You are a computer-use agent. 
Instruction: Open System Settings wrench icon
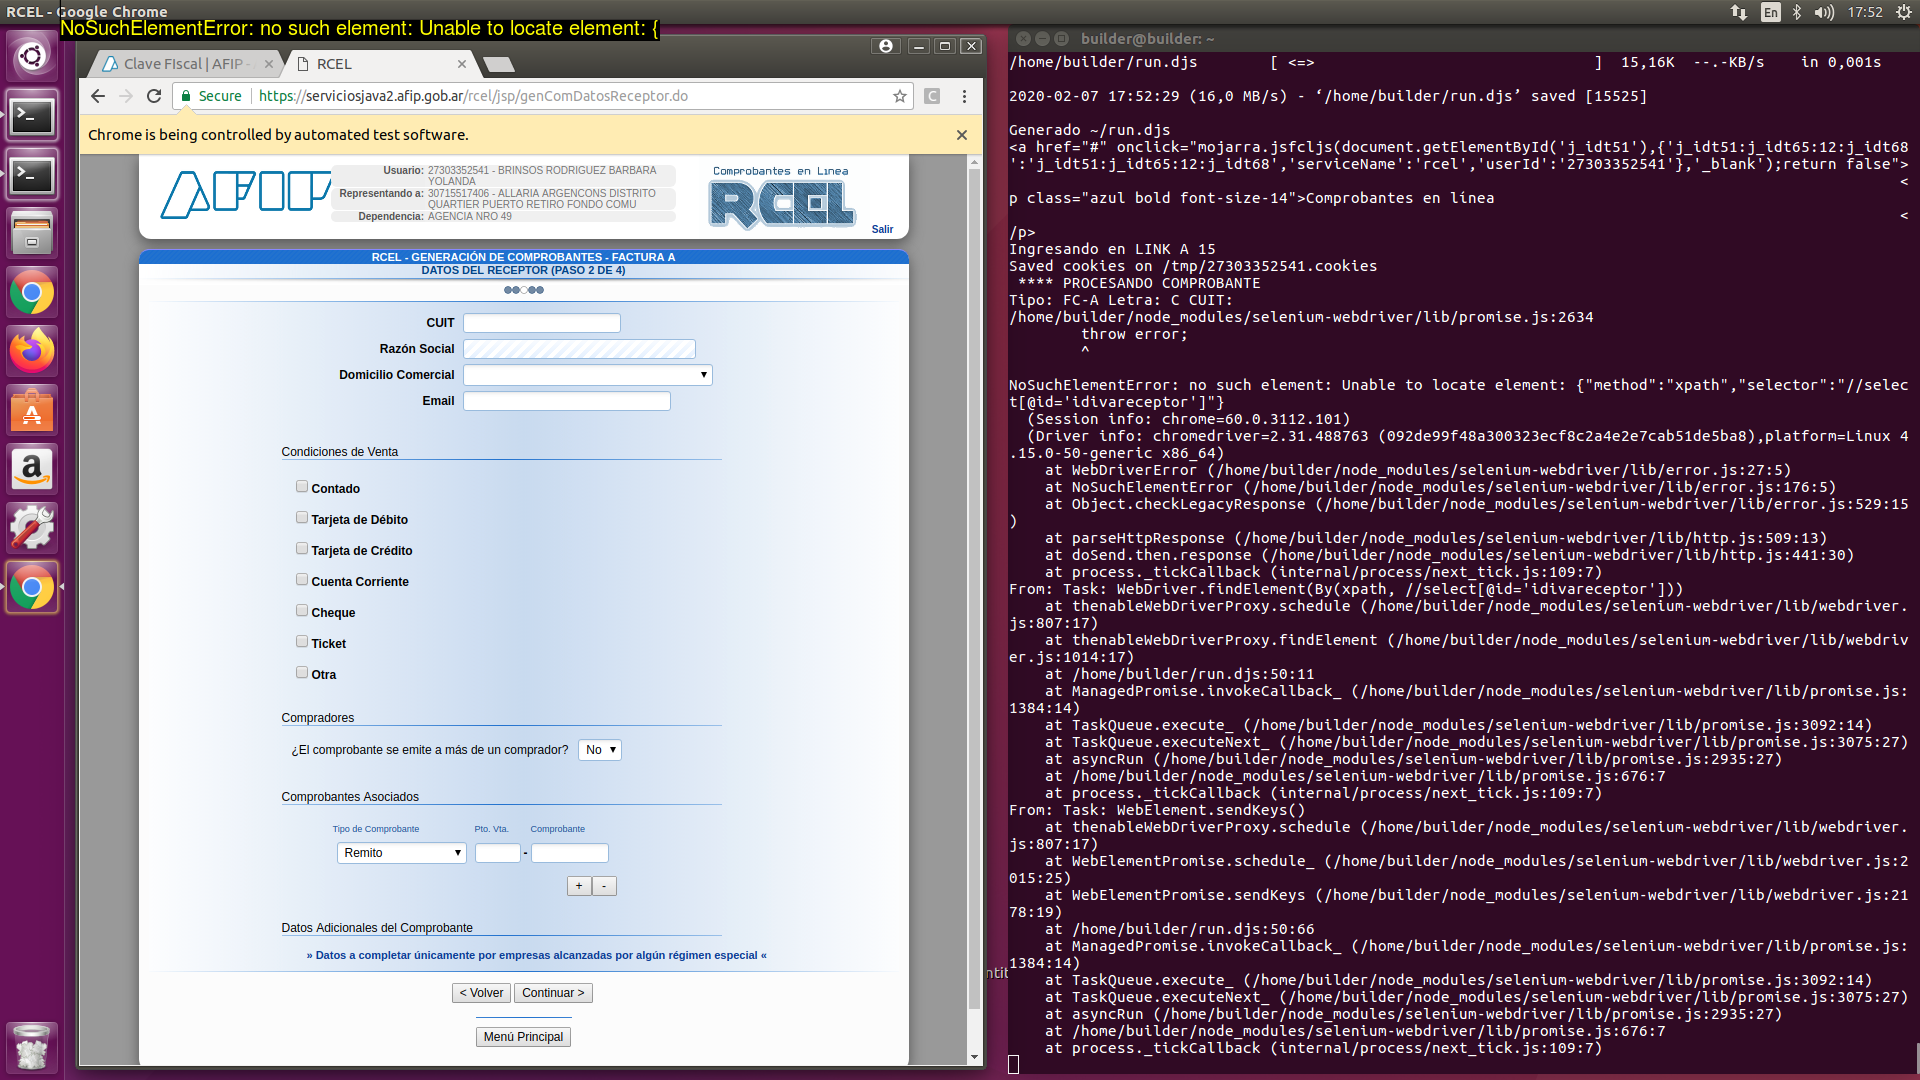(32, 528)
